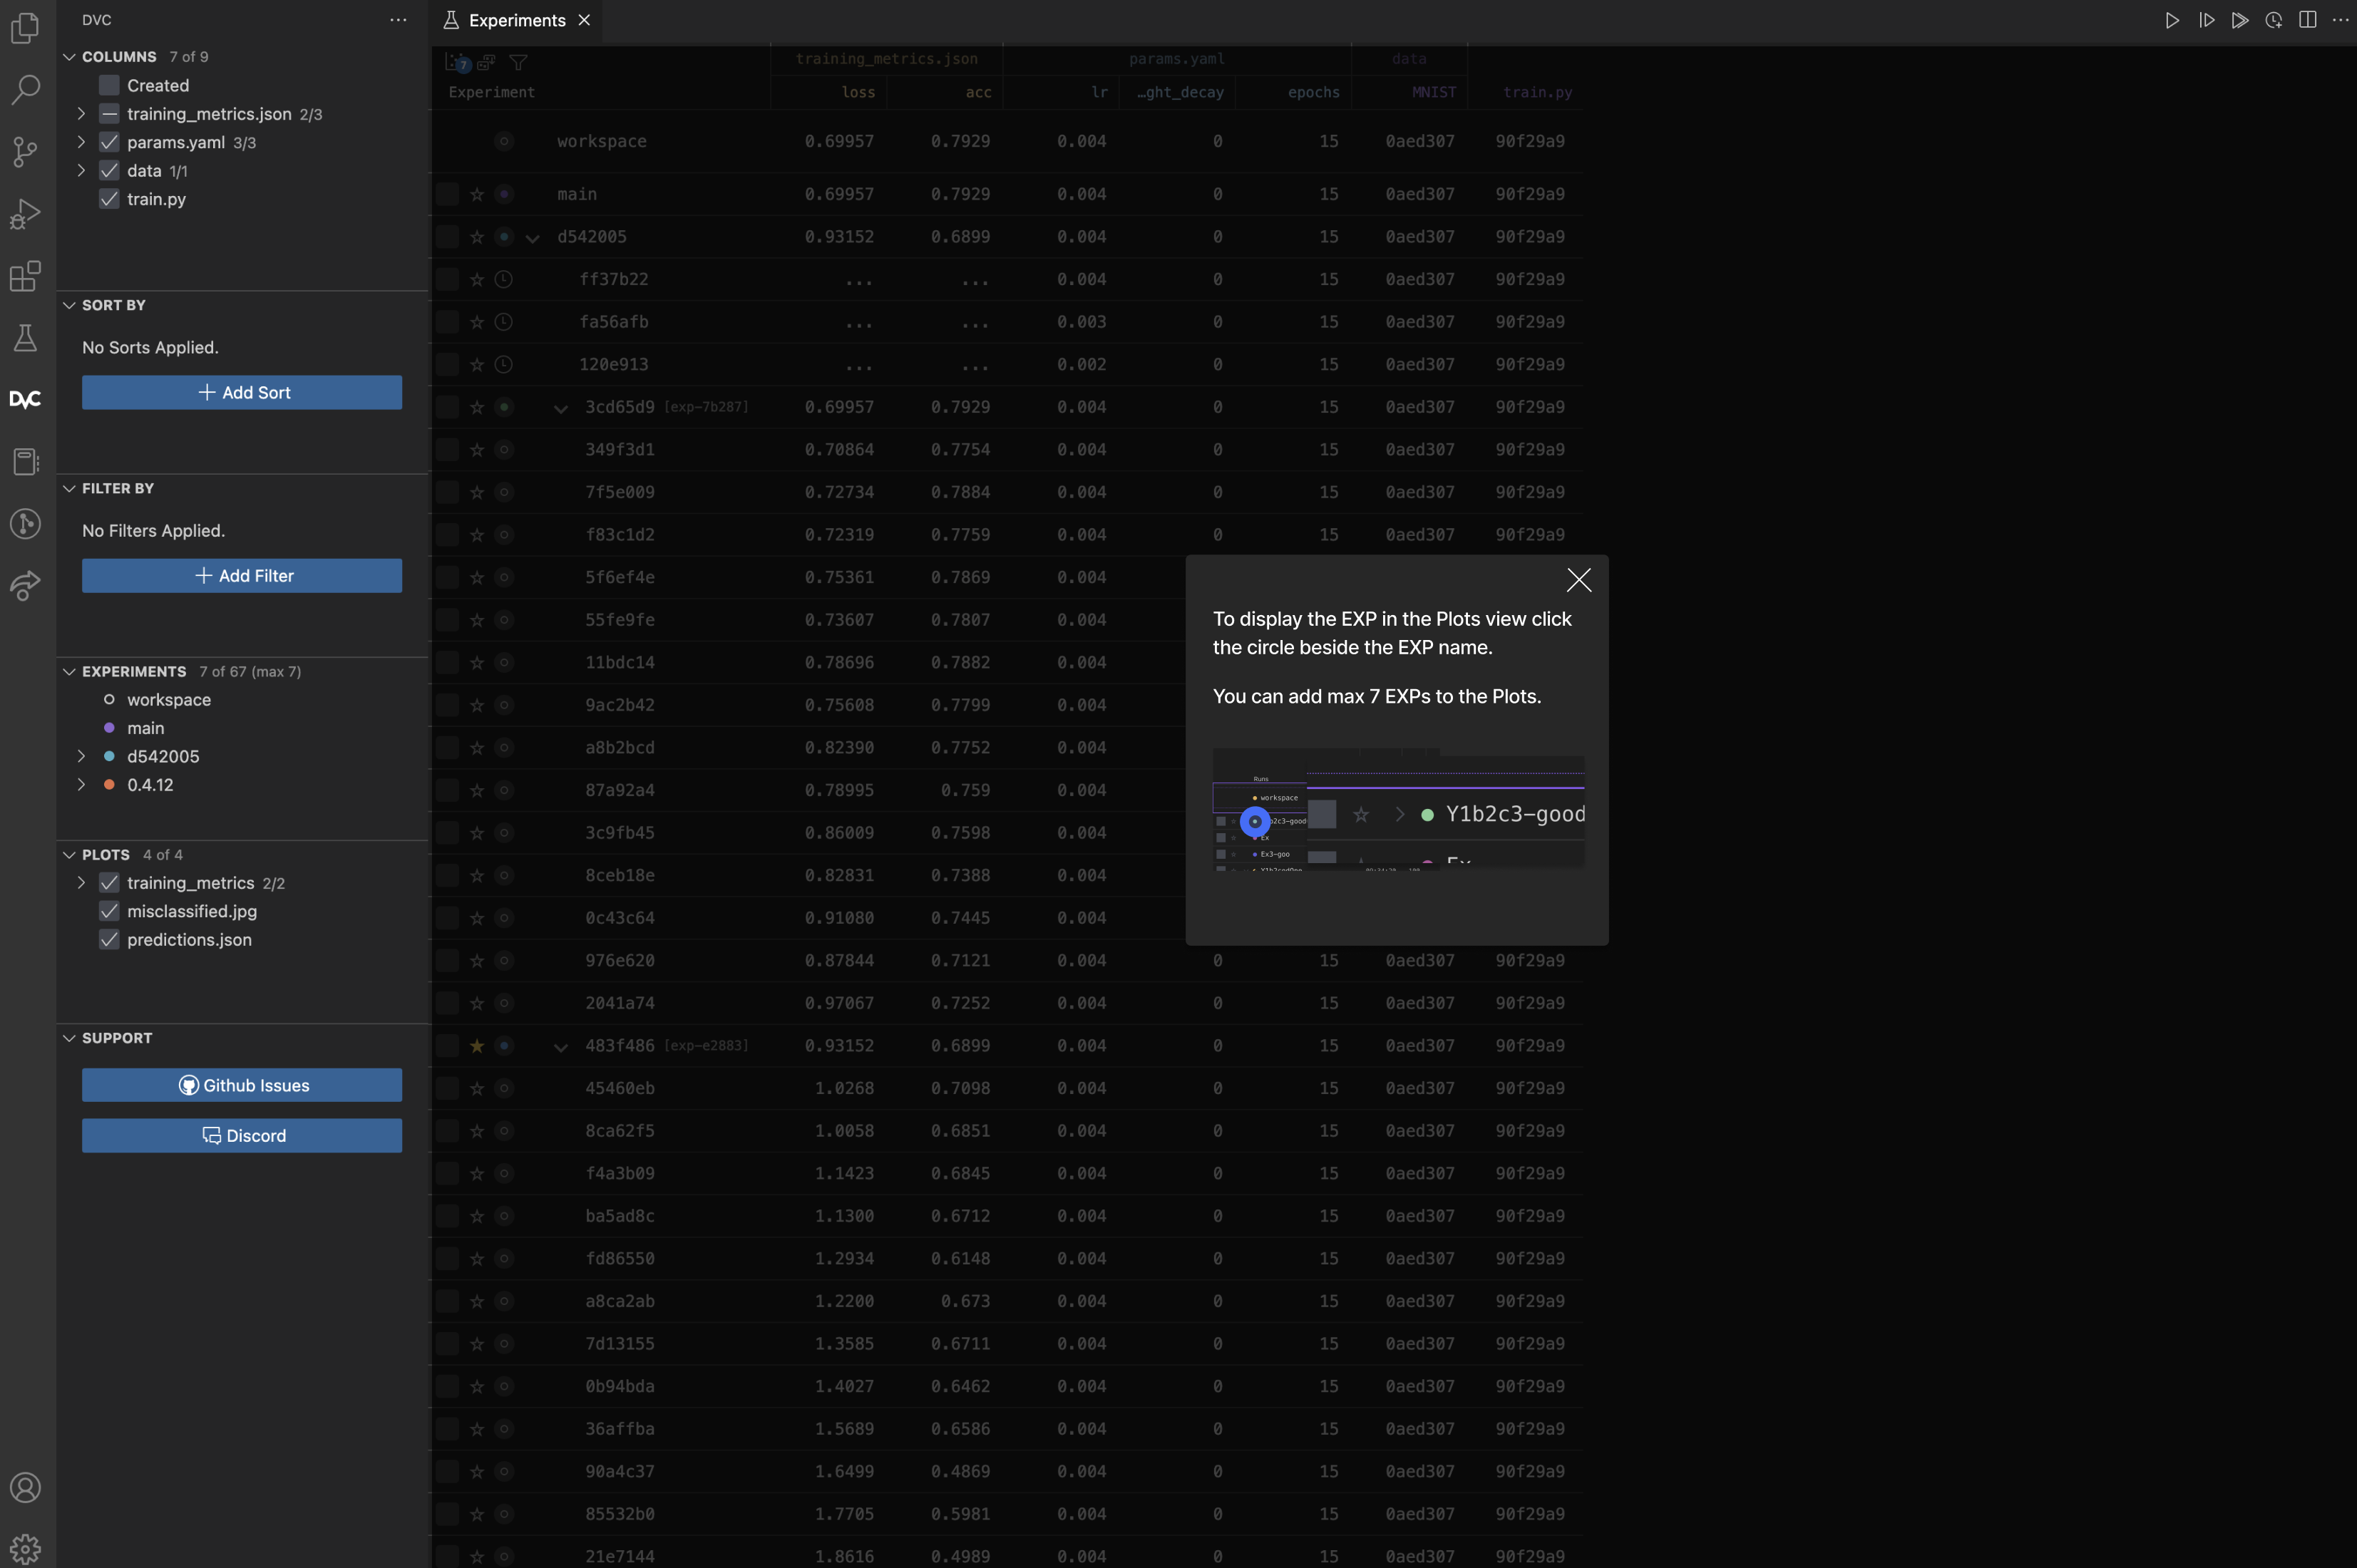Open the Extensions view
Viewport: 2357px width, 1568px height.
[x=25, y=277]
